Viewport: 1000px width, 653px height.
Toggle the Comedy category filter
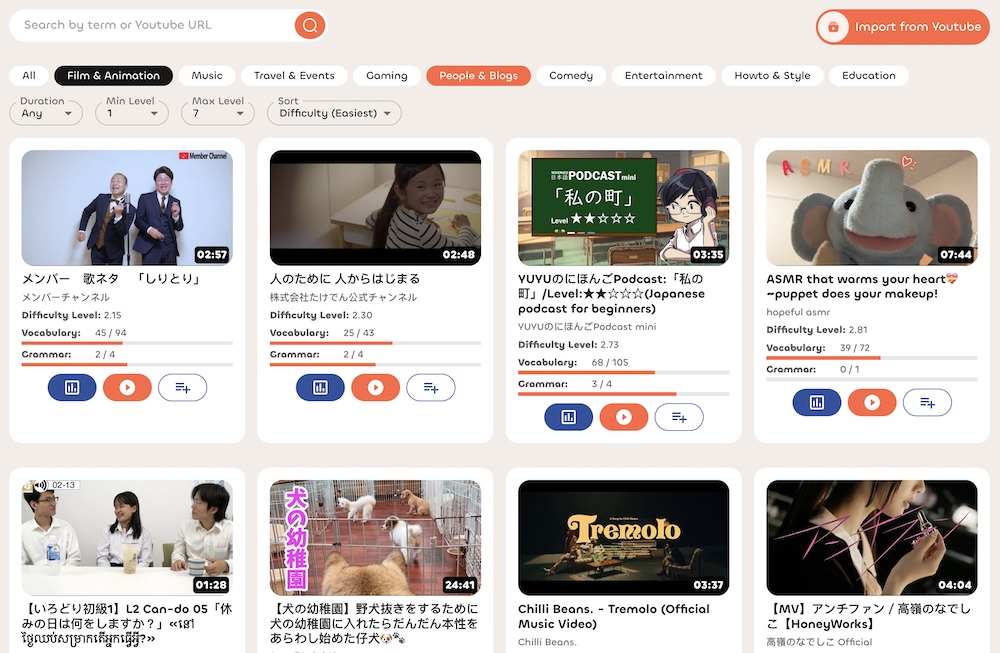pos(570,75)
